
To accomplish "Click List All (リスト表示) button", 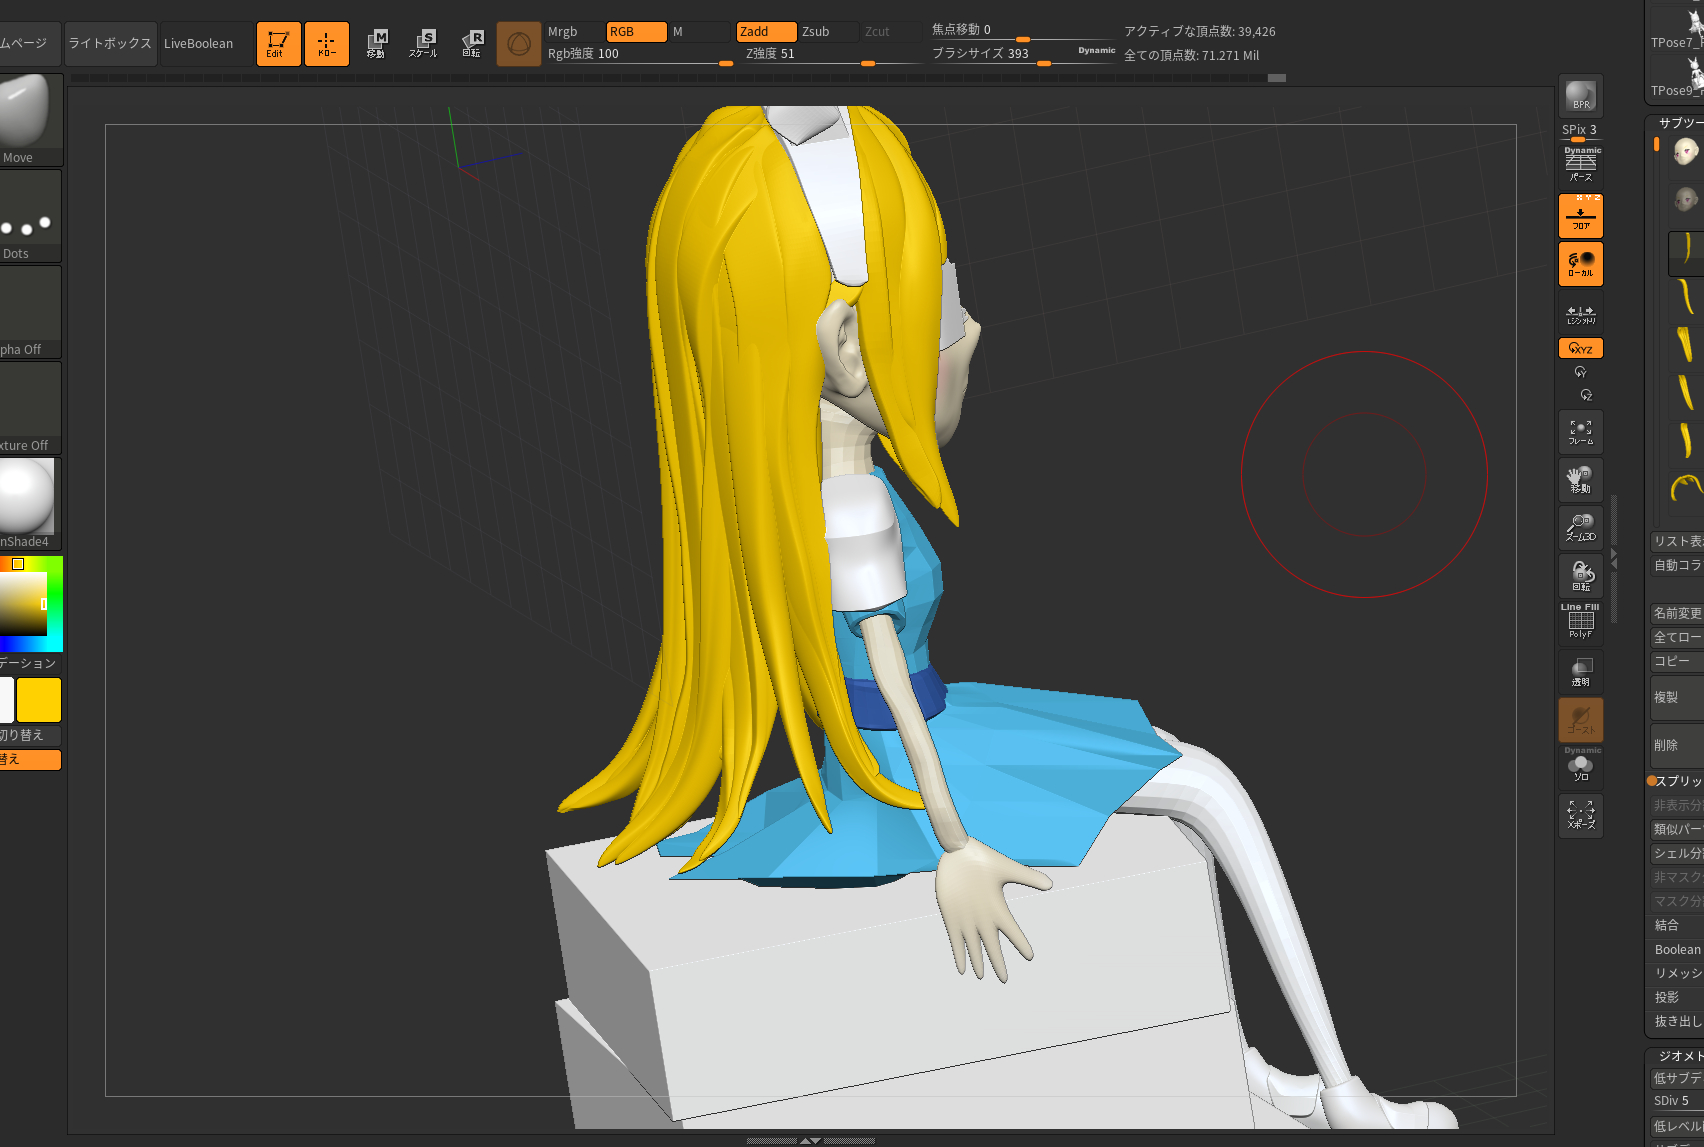I will tap(1677, 541).
